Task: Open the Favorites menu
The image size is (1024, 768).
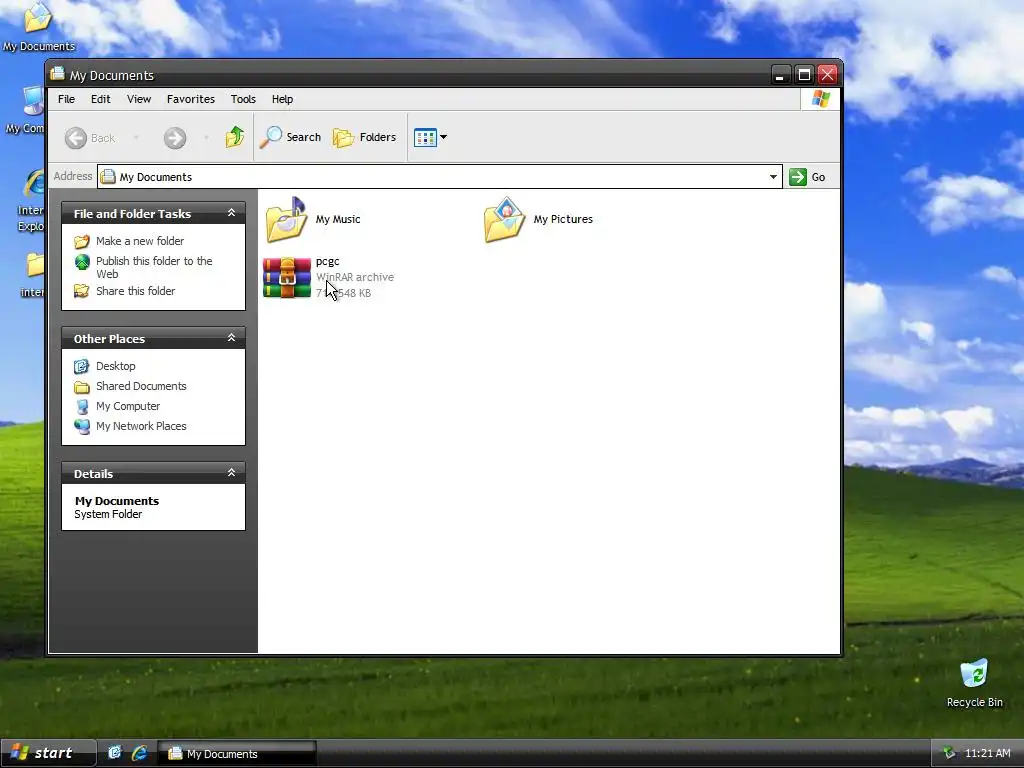Action: point(191,99)
